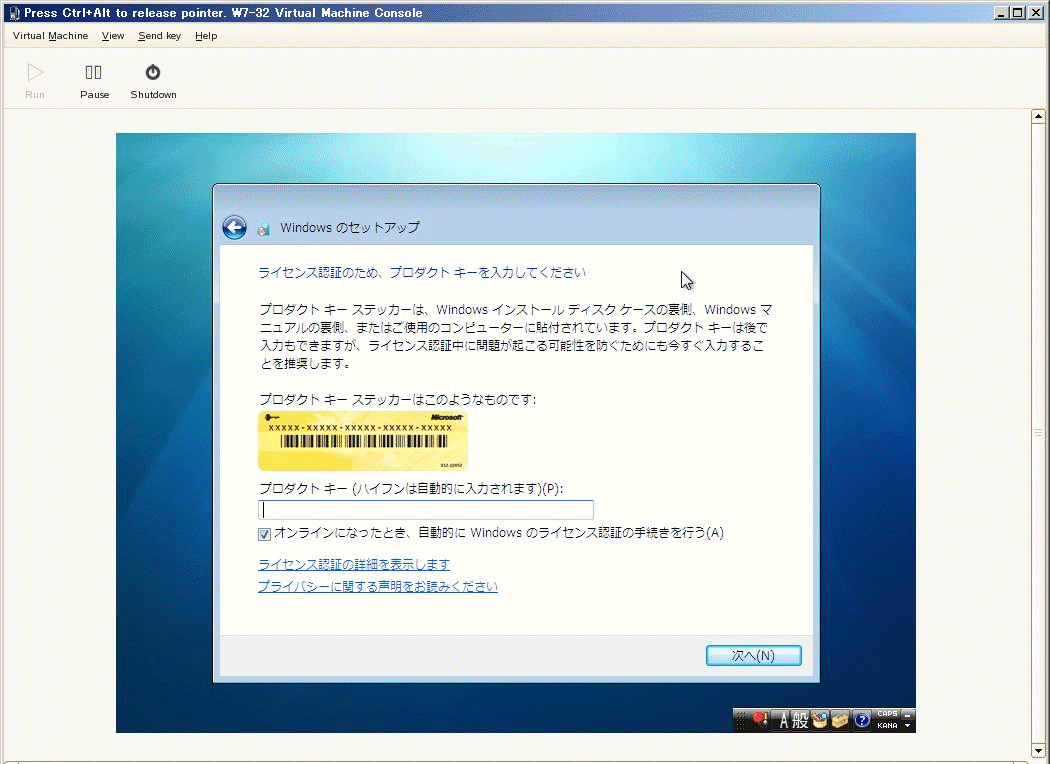Screen dimensions: 1050x764
Task: Click the console title bar system icon
Action: tap(15, 13)
